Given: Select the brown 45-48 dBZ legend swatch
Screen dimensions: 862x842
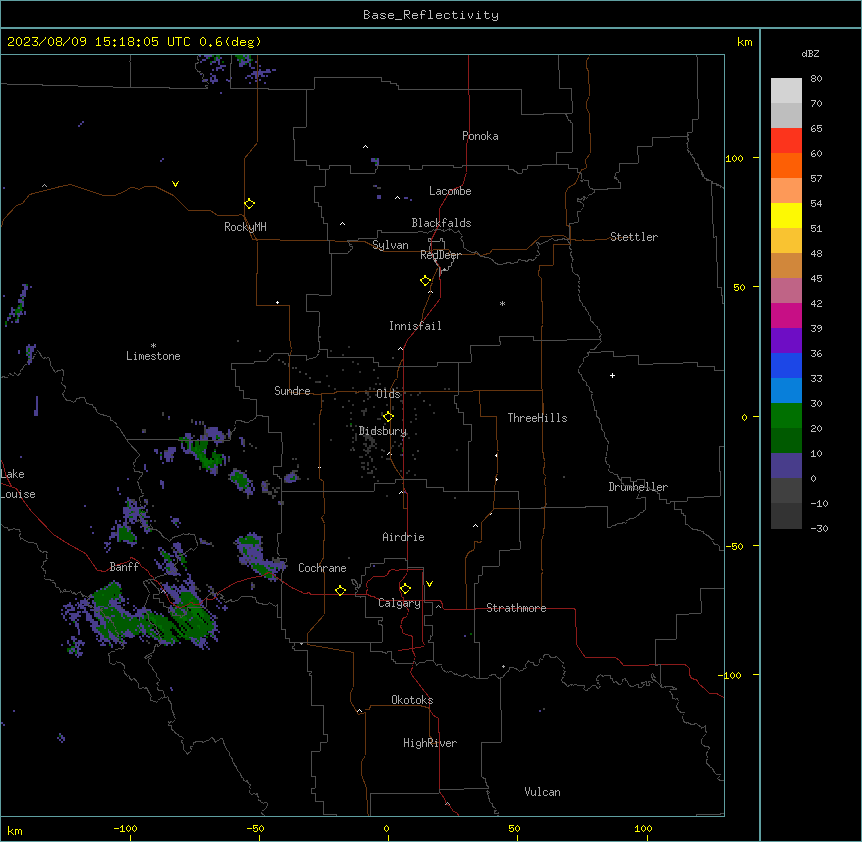Looking at the screenshot, I should click(x=786, y=265).
